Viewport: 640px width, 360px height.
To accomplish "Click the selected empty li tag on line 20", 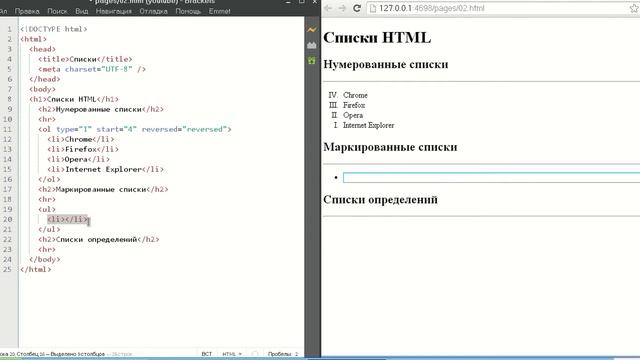I will coord(67,220).
